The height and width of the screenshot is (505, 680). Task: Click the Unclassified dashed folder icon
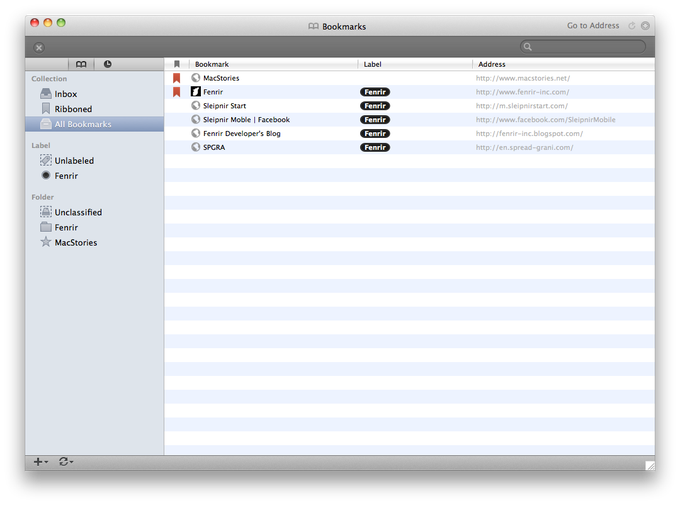point(46,212)
